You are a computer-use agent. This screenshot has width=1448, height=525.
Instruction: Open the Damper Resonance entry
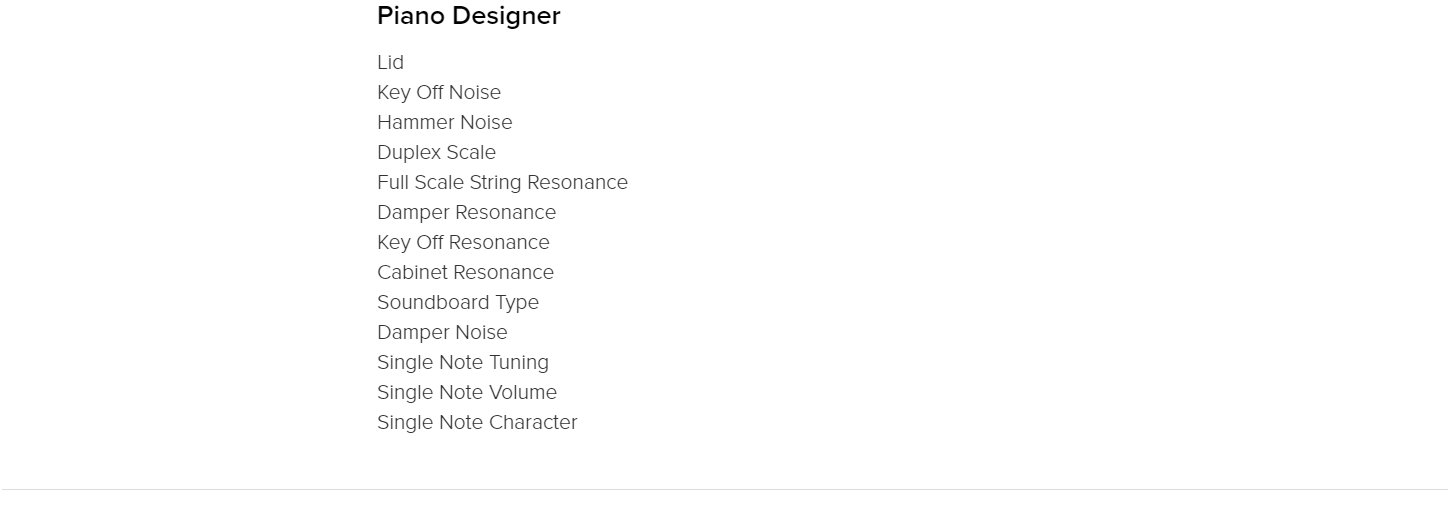click(466, 212)
